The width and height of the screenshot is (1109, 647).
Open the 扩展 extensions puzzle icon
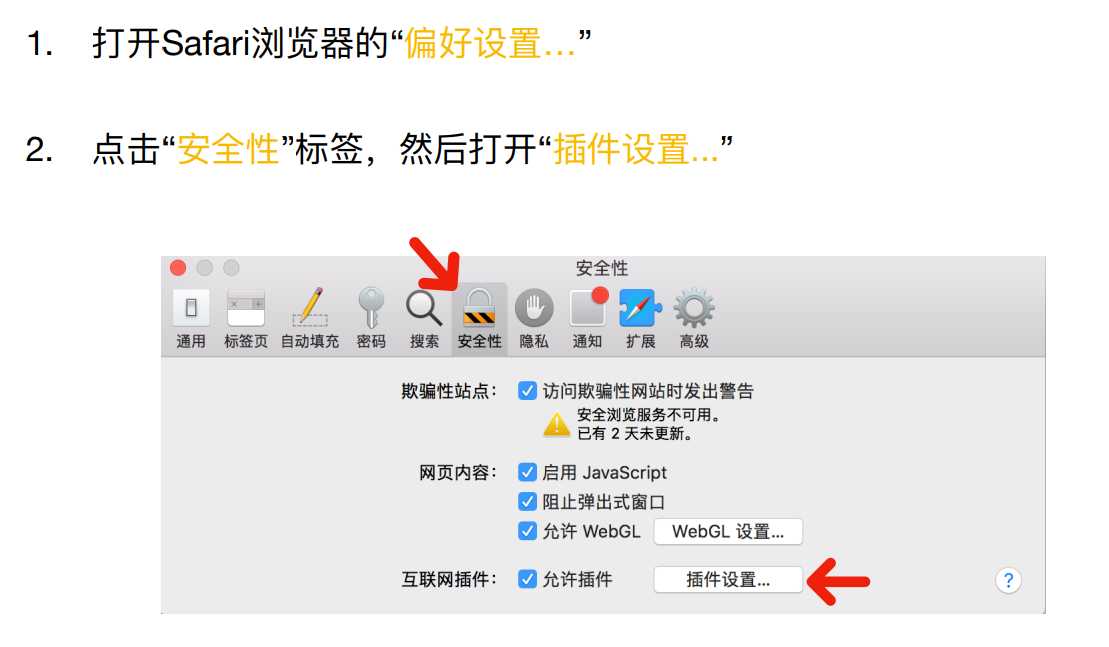click(640, 308)
